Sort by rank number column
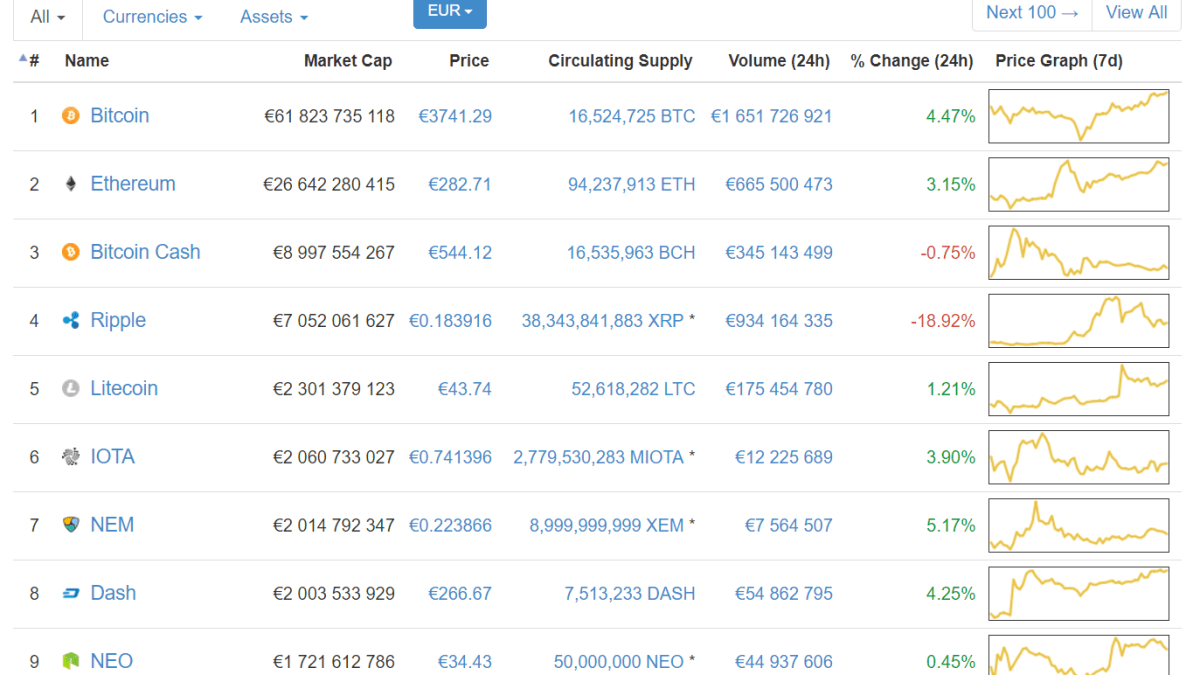The image size is (1200, 675). click(x=30, y=61)
